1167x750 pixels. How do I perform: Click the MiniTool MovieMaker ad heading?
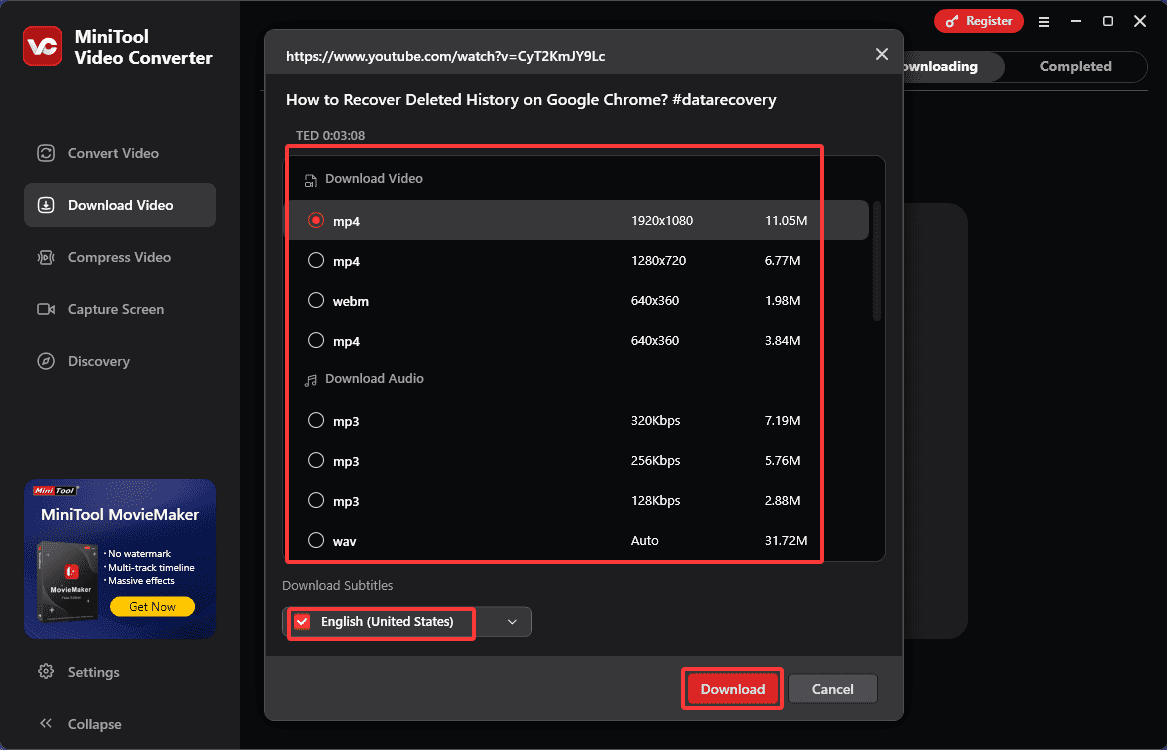coord(120,515)
